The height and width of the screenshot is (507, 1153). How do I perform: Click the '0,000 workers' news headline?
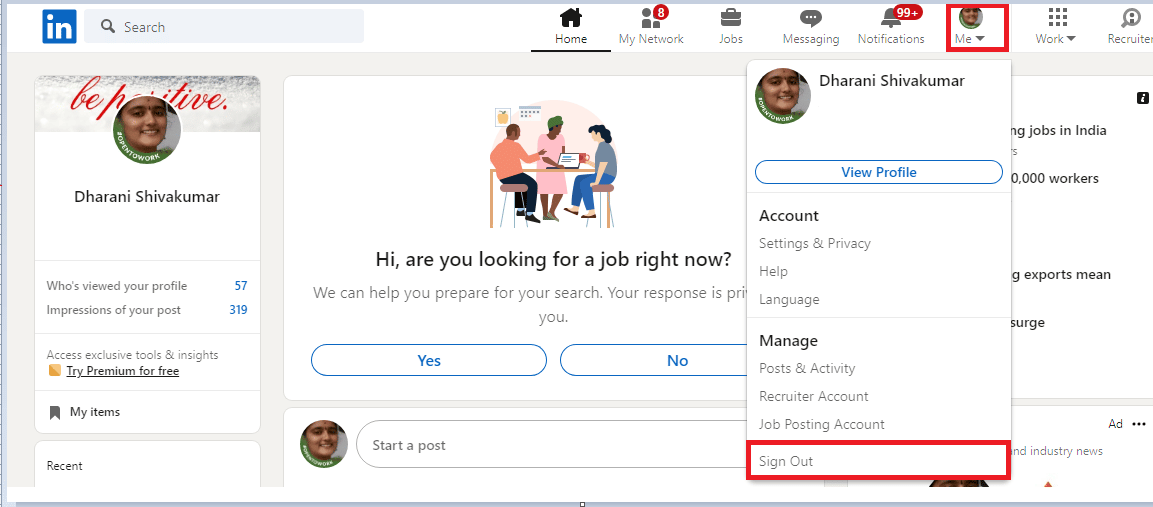coord(1055,178)
